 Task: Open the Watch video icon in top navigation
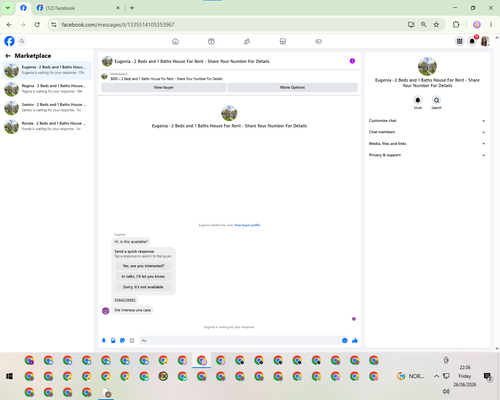click(211, 41)
